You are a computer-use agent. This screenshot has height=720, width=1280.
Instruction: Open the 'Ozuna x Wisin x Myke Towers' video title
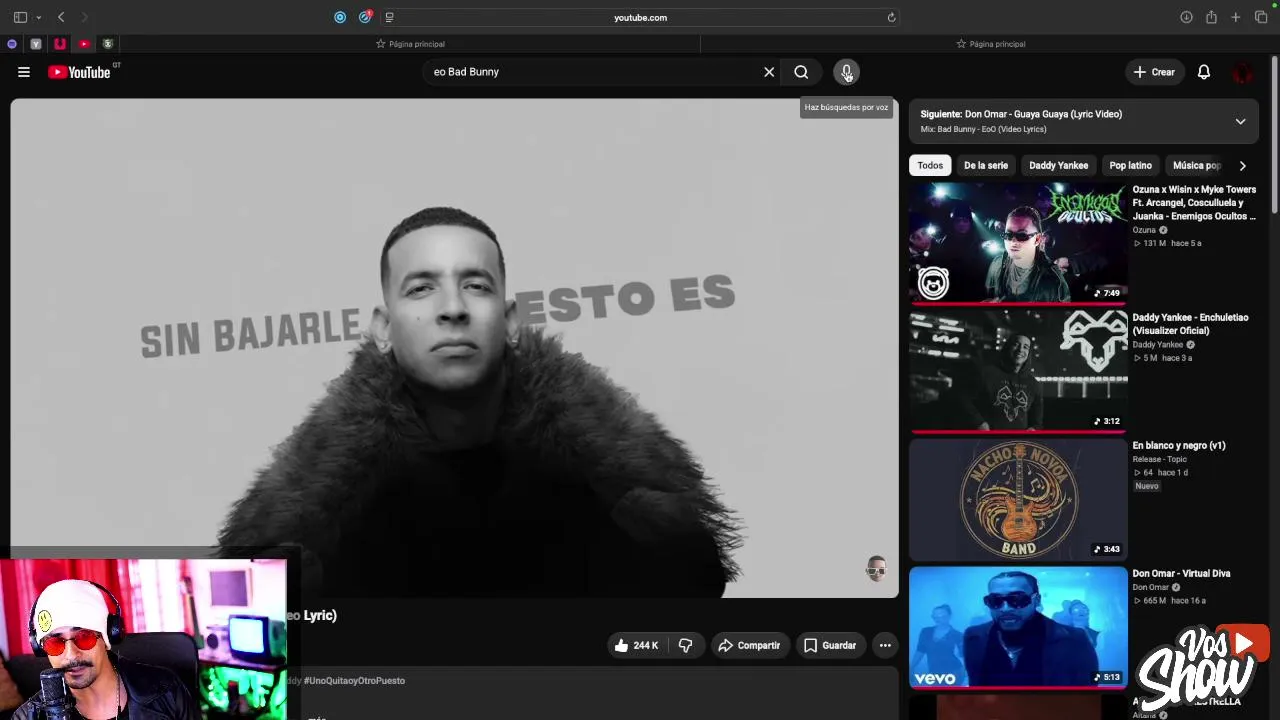[x=1194, y=202]
